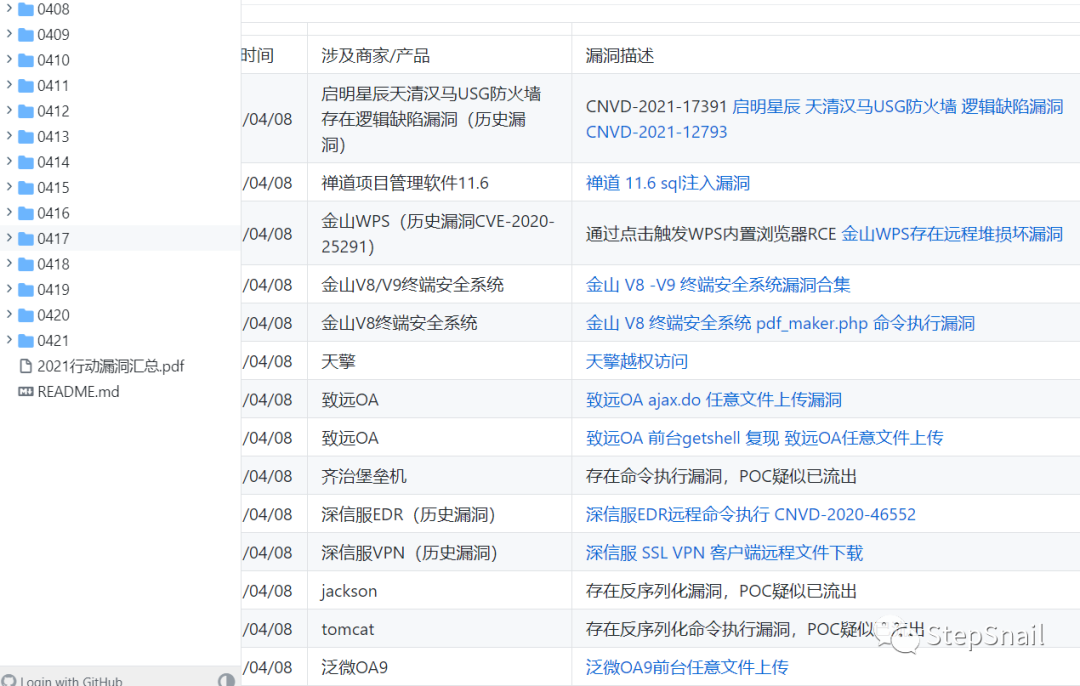Select the 0418 tree row label
This screenshot has height=686, width=1080.
[53, 264]
